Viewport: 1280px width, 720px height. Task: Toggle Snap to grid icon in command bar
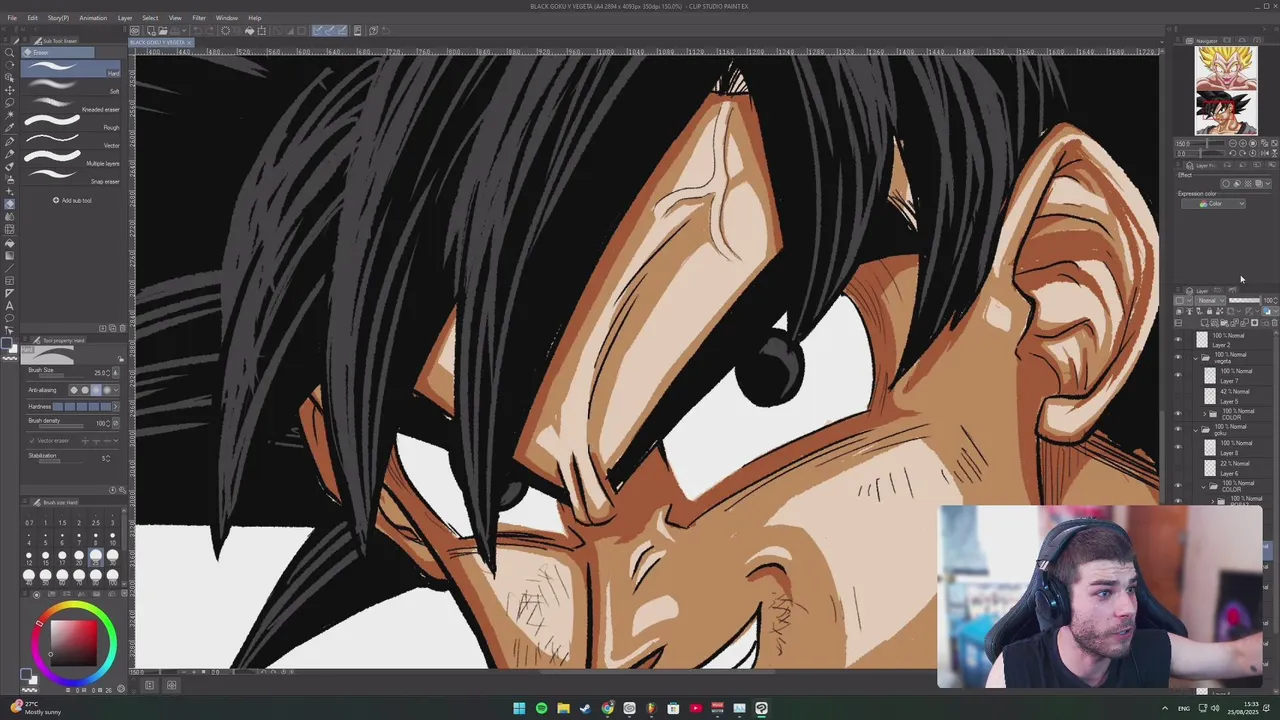click(342, 30)
